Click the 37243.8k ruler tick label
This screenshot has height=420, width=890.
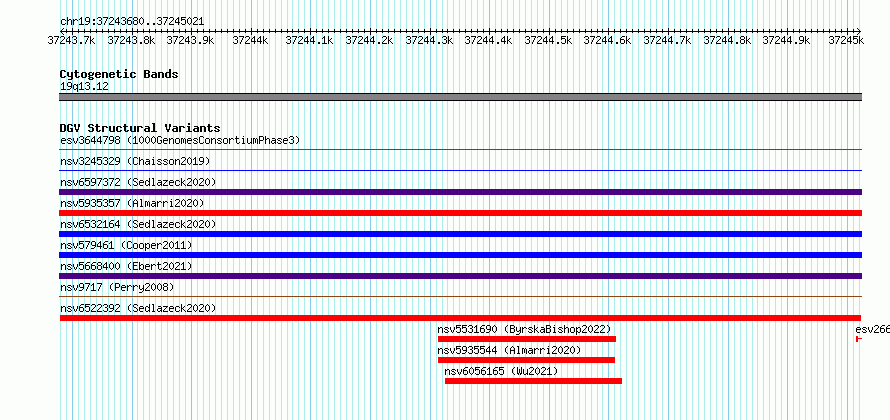(131, 40)
